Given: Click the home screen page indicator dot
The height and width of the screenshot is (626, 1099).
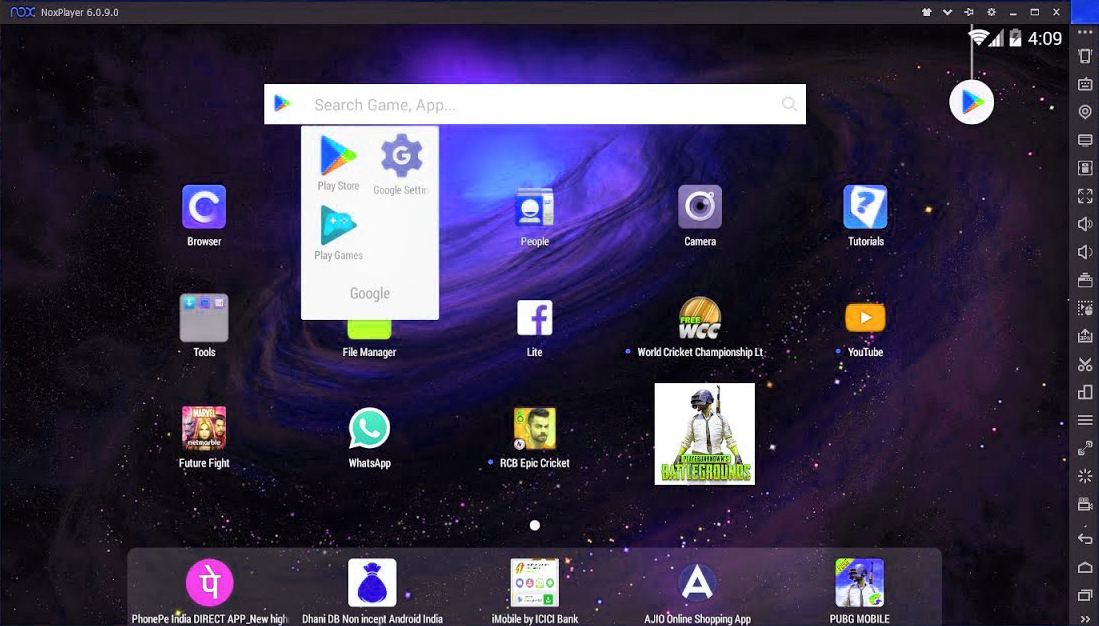Looking at the screenshot, I should tap(535, 525).
